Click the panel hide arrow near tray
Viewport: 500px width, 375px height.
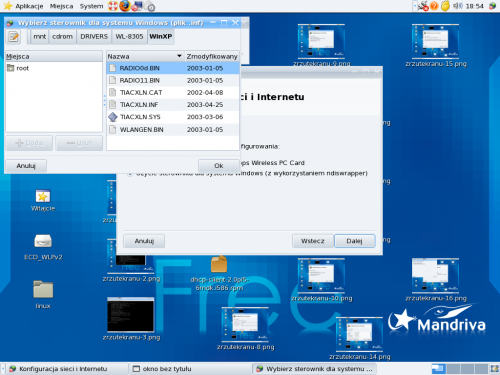415,6
